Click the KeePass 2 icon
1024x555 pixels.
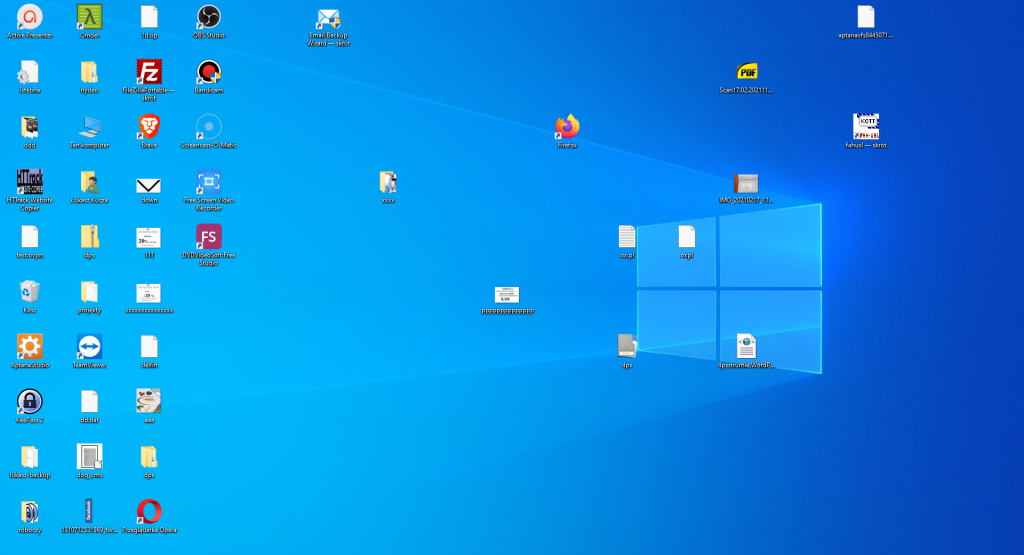29,401
